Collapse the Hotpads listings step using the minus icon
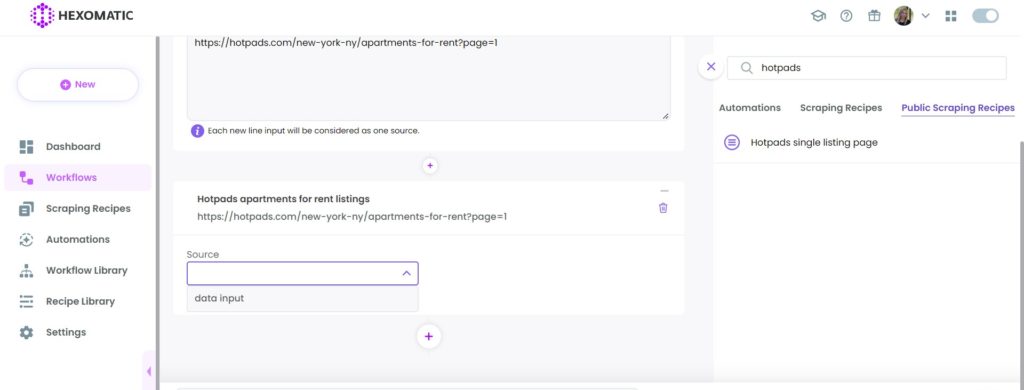The height and width of the screenshot is (390, 1024). [664, 191]
